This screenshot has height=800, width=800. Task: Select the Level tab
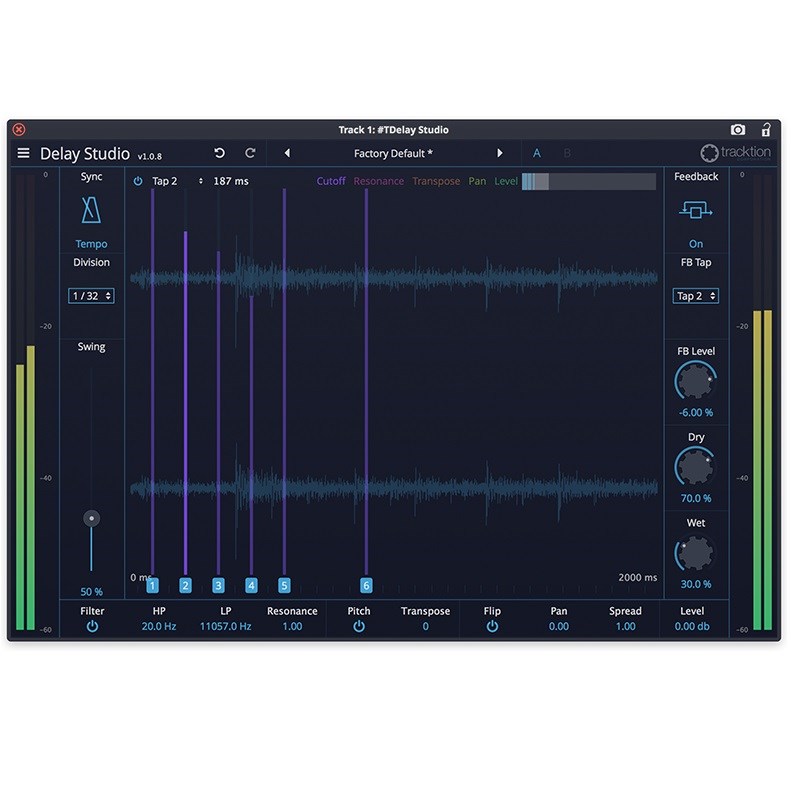(506, 181)
